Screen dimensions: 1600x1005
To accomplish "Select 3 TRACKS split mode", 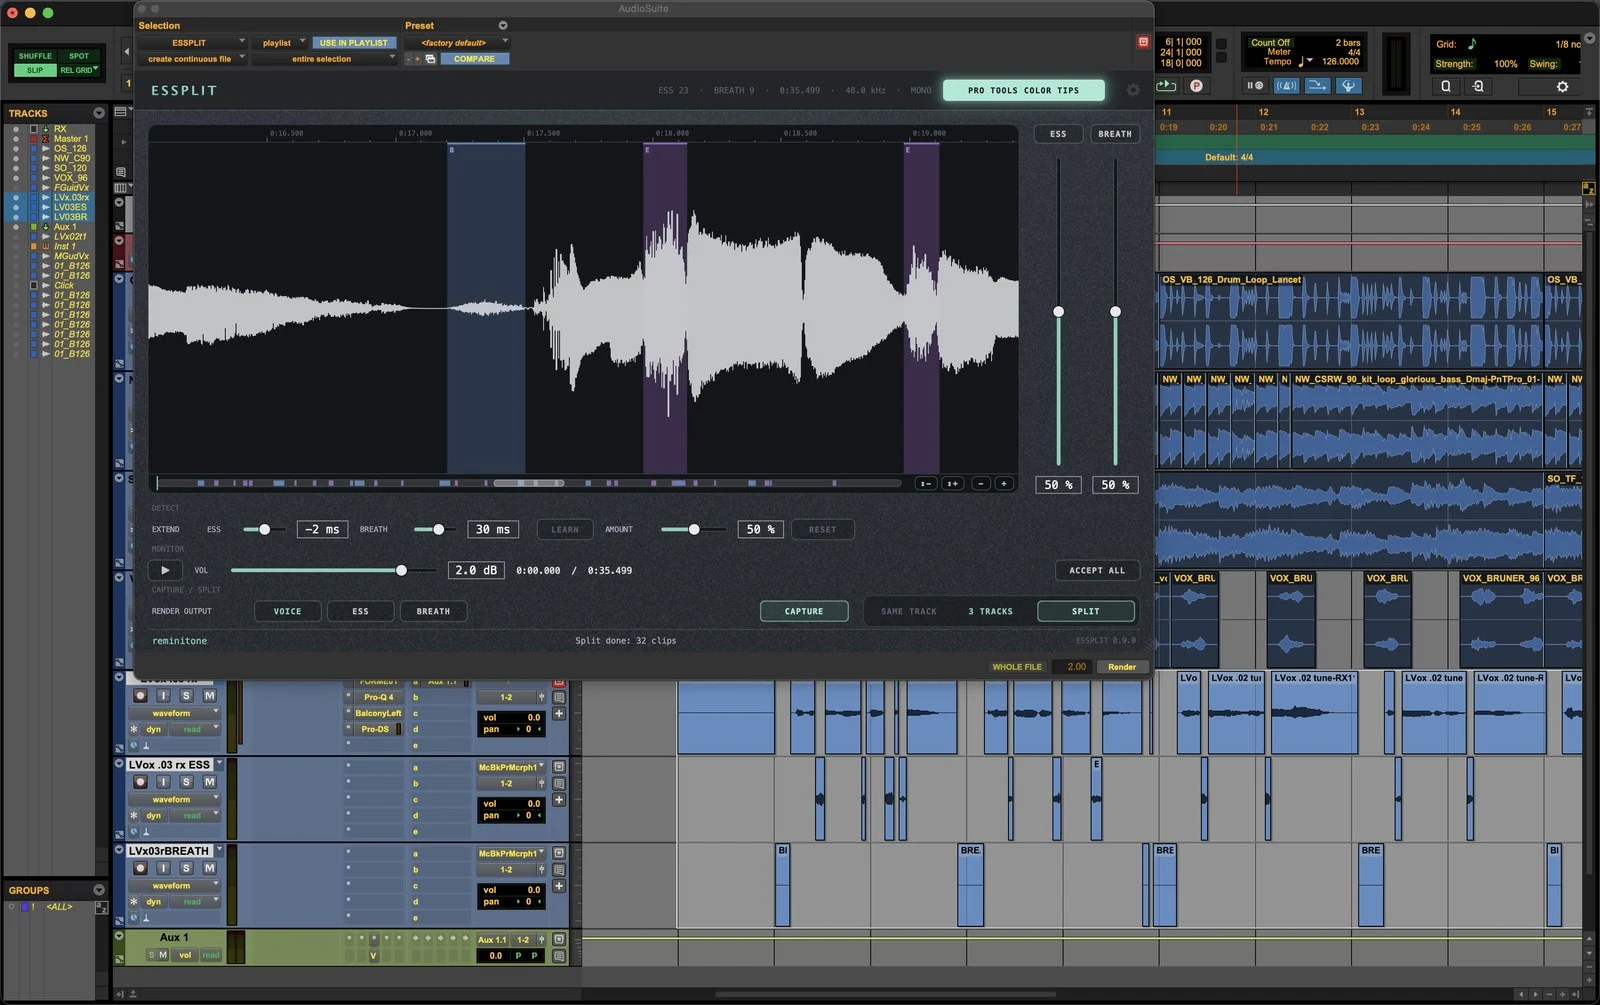I will 990,611.
